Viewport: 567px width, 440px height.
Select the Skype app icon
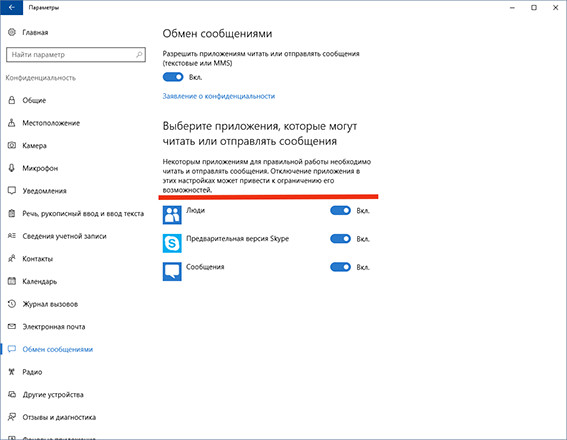pos(172,243)
